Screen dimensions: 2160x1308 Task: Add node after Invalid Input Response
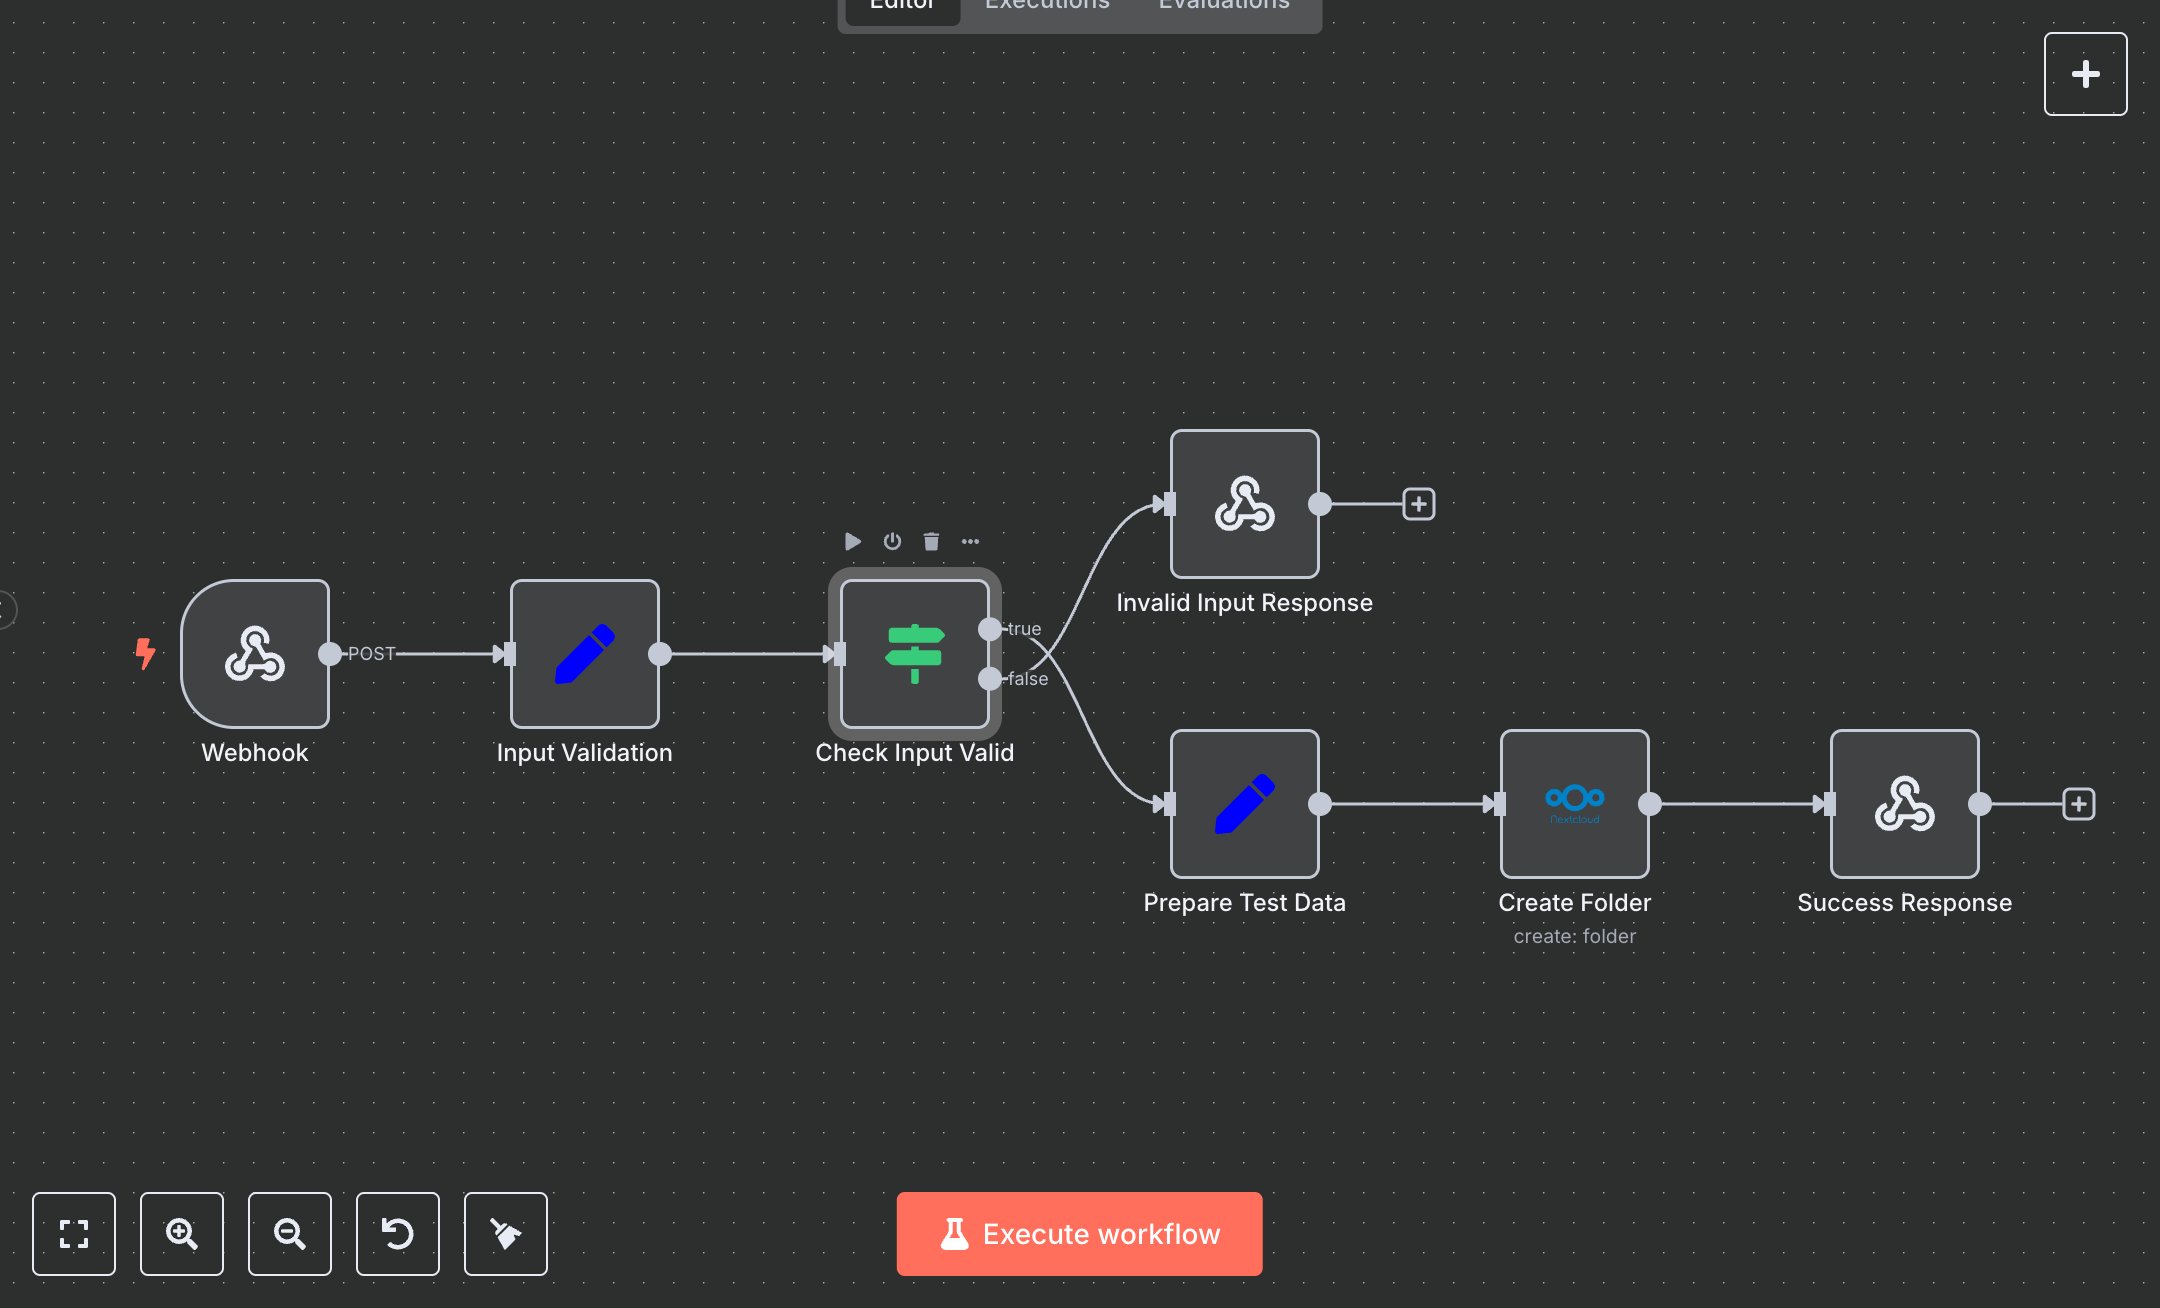pos(1418,504)
